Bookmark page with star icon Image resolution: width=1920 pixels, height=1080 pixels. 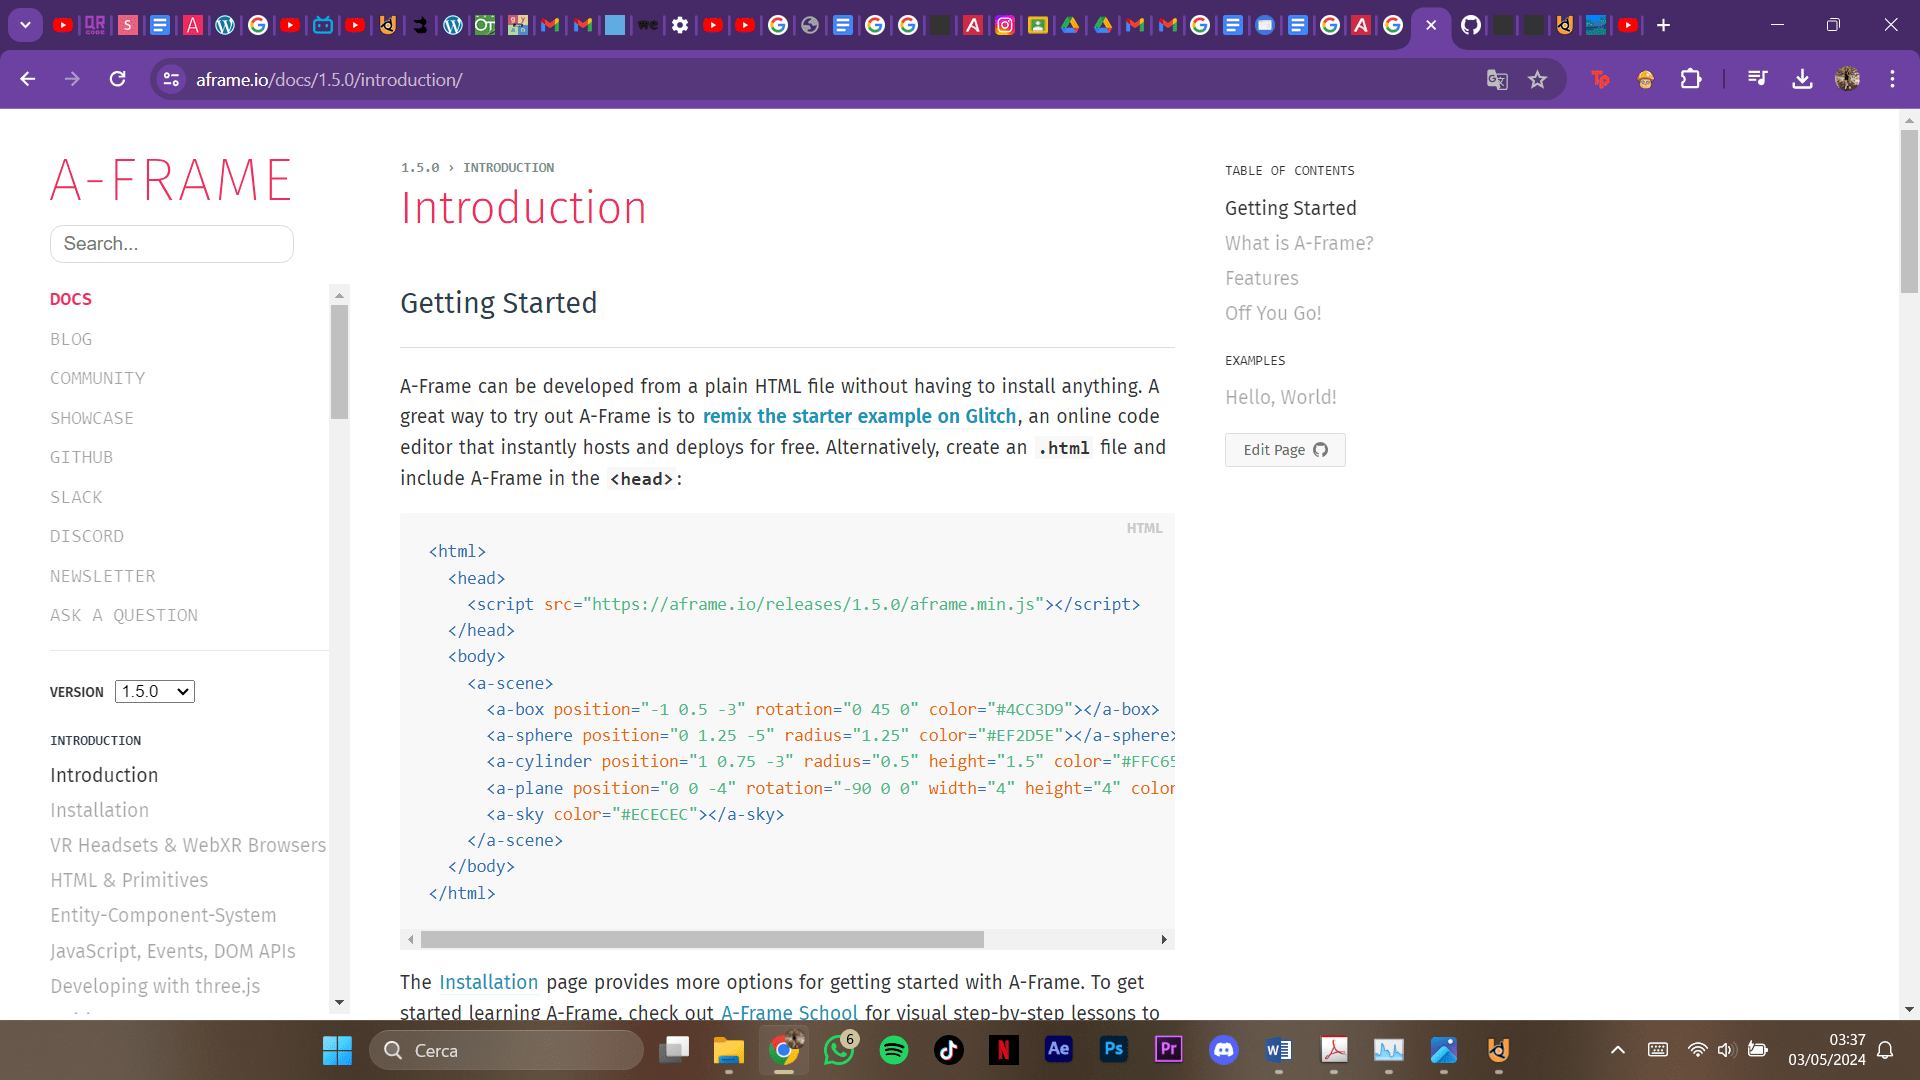pos(1537,79)
